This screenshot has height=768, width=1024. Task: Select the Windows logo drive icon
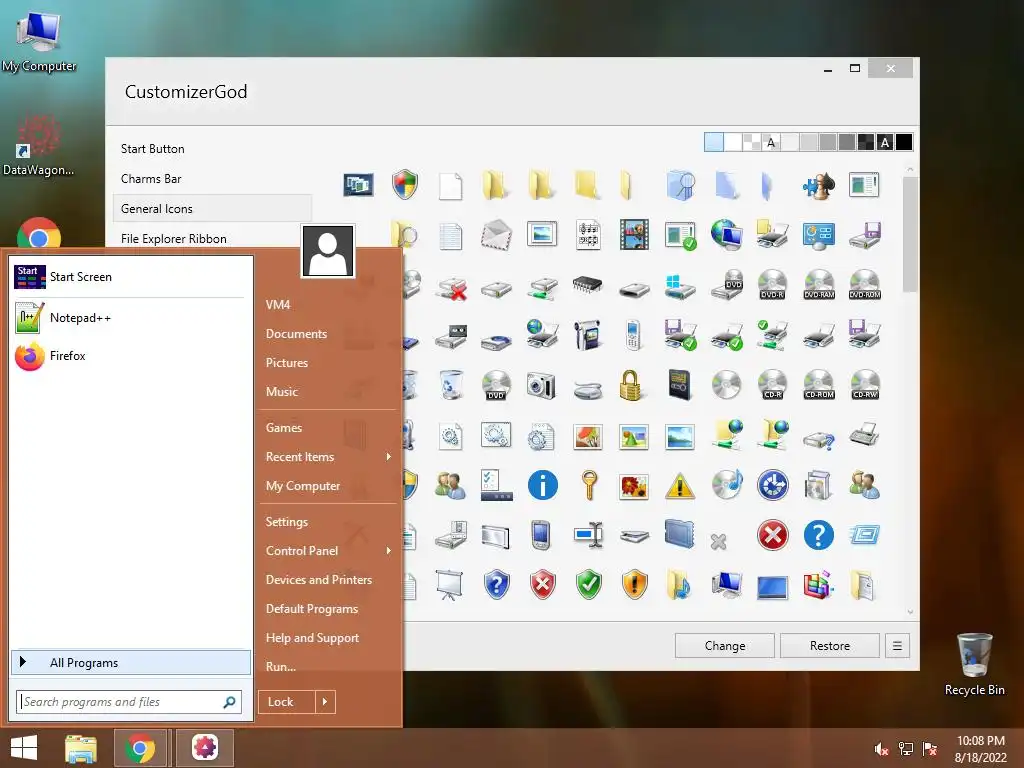679,286
